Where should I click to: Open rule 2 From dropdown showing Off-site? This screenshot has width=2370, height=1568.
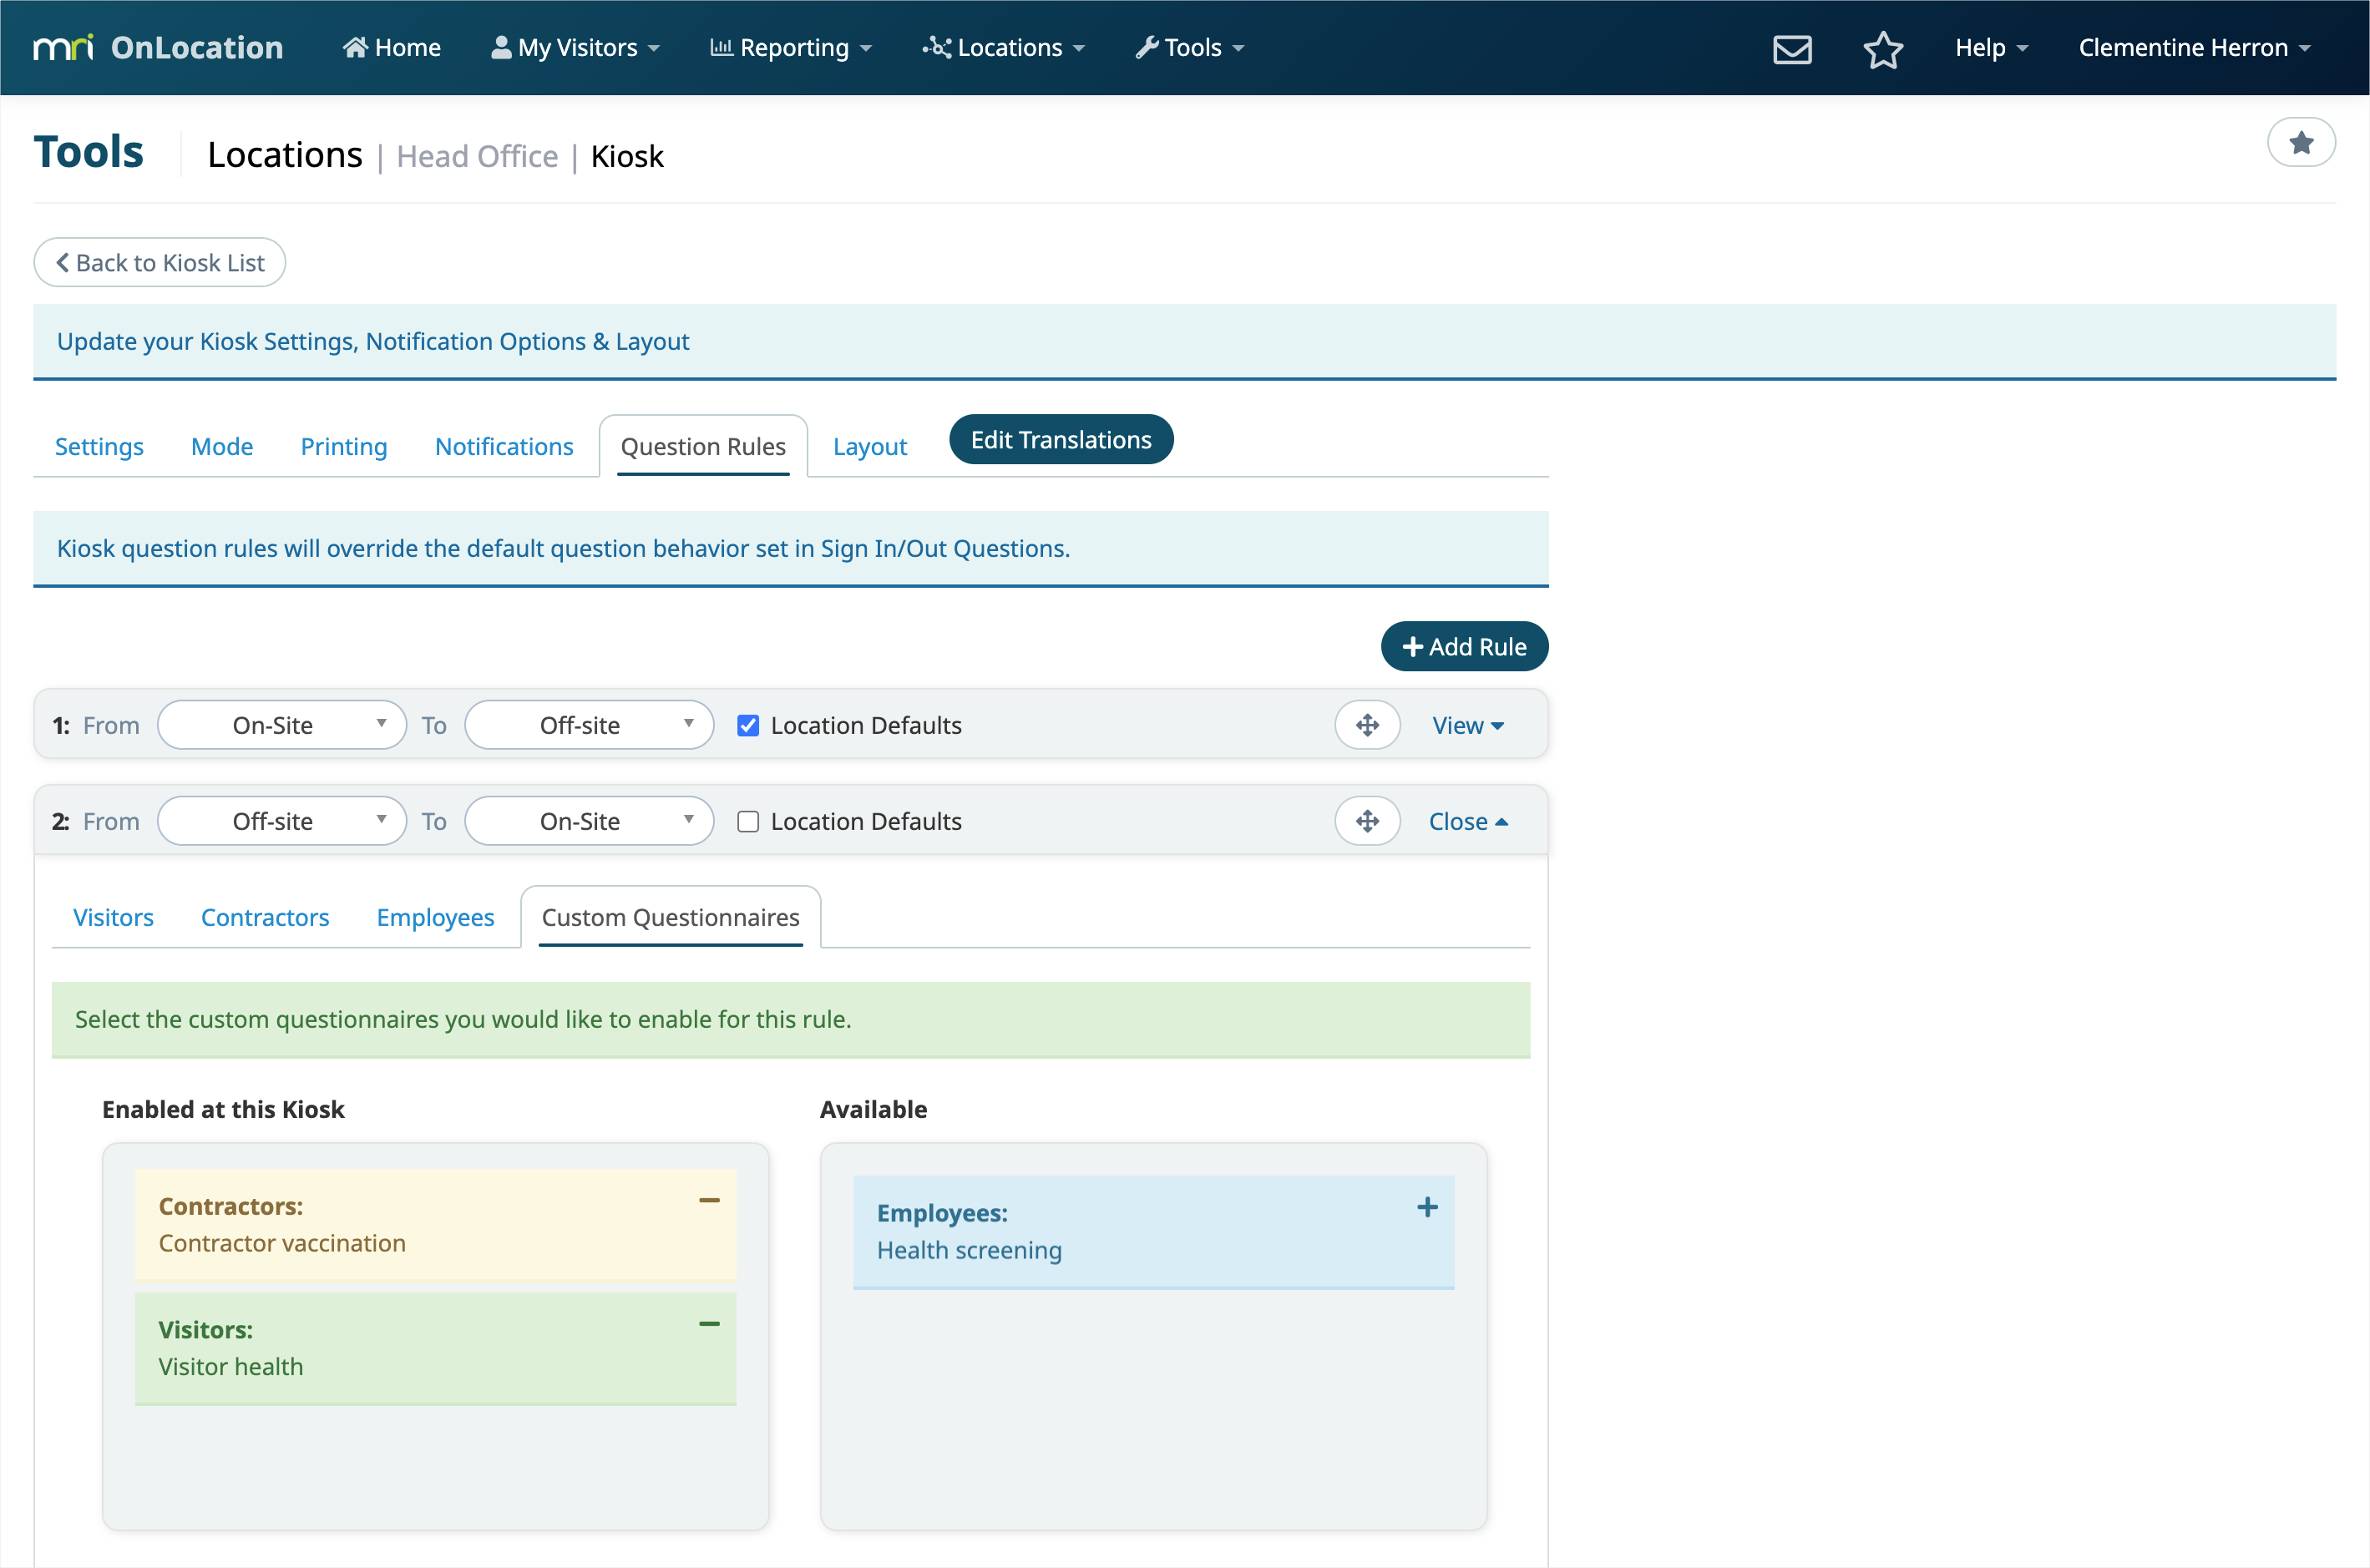(x=282, y=821)
